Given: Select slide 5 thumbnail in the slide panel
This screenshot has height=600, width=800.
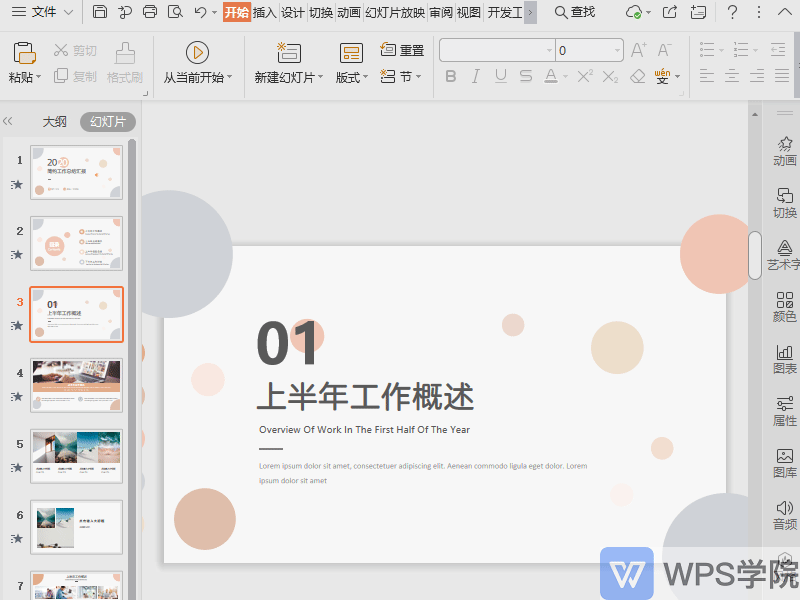Looking at the screenshot, I should tap(76, 456).
